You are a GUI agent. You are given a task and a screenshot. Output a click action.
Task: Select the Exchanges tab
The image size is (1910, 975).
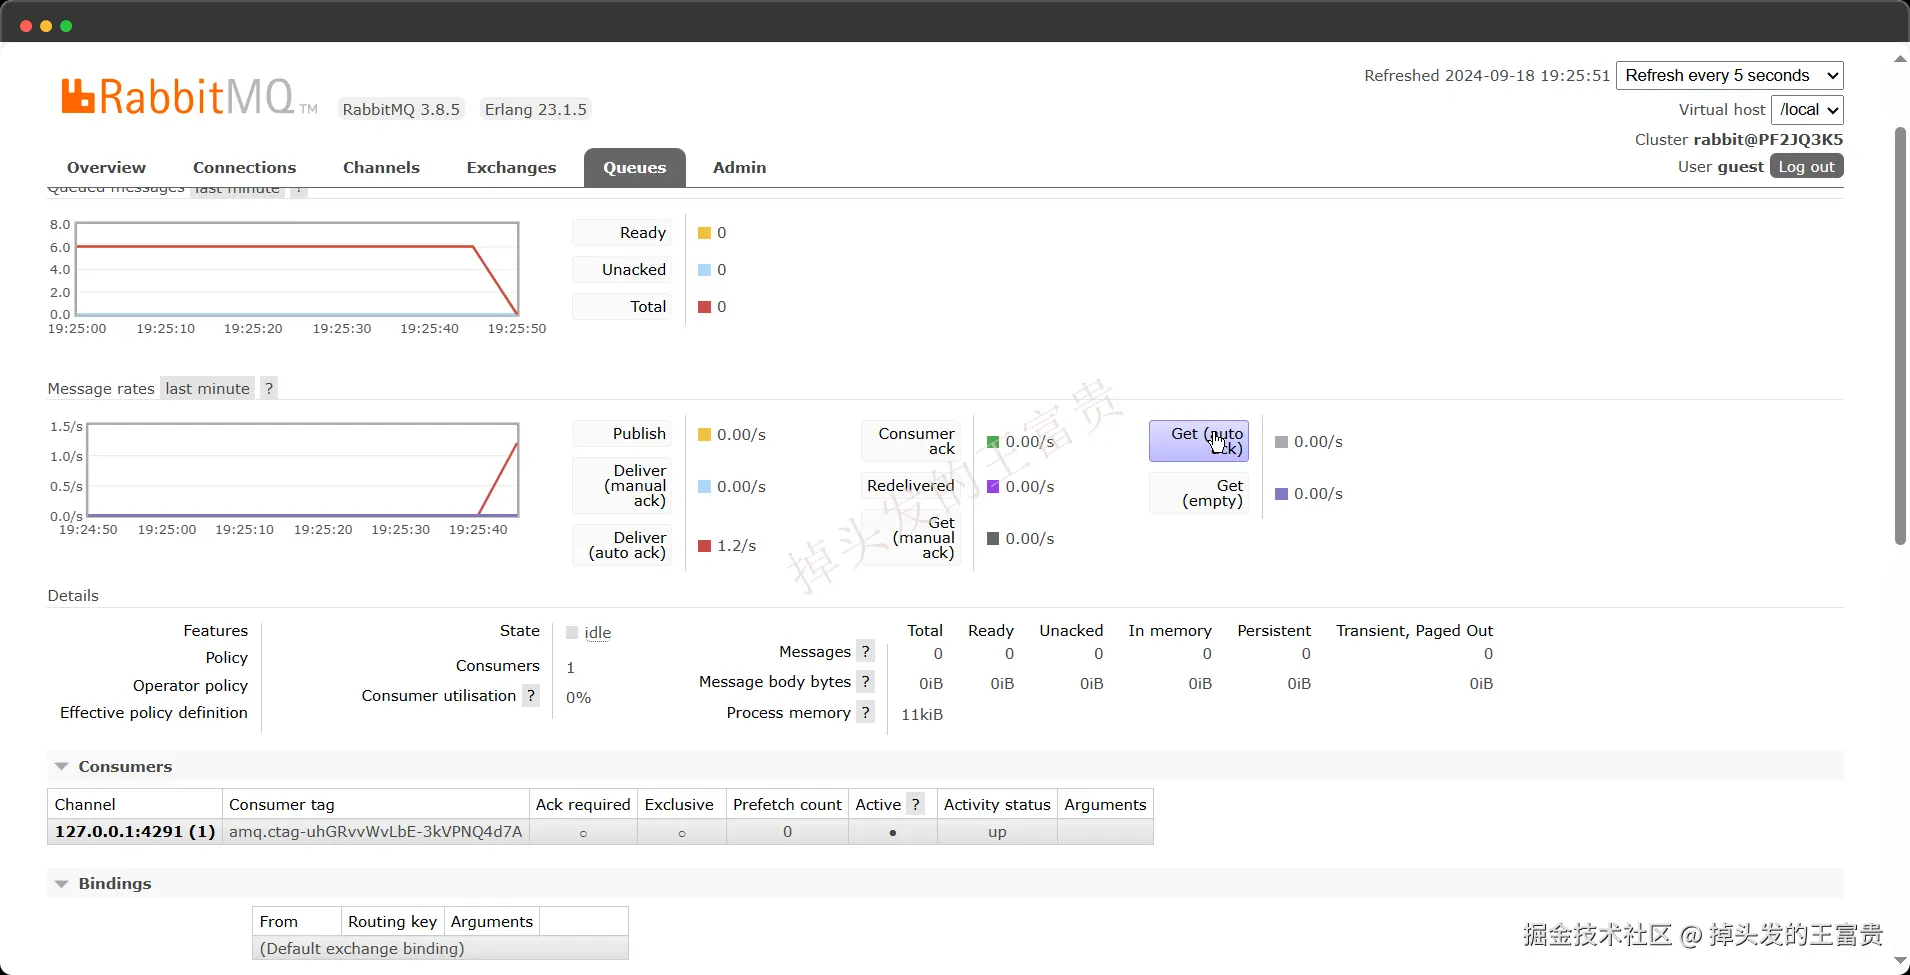tap(511, 168)
